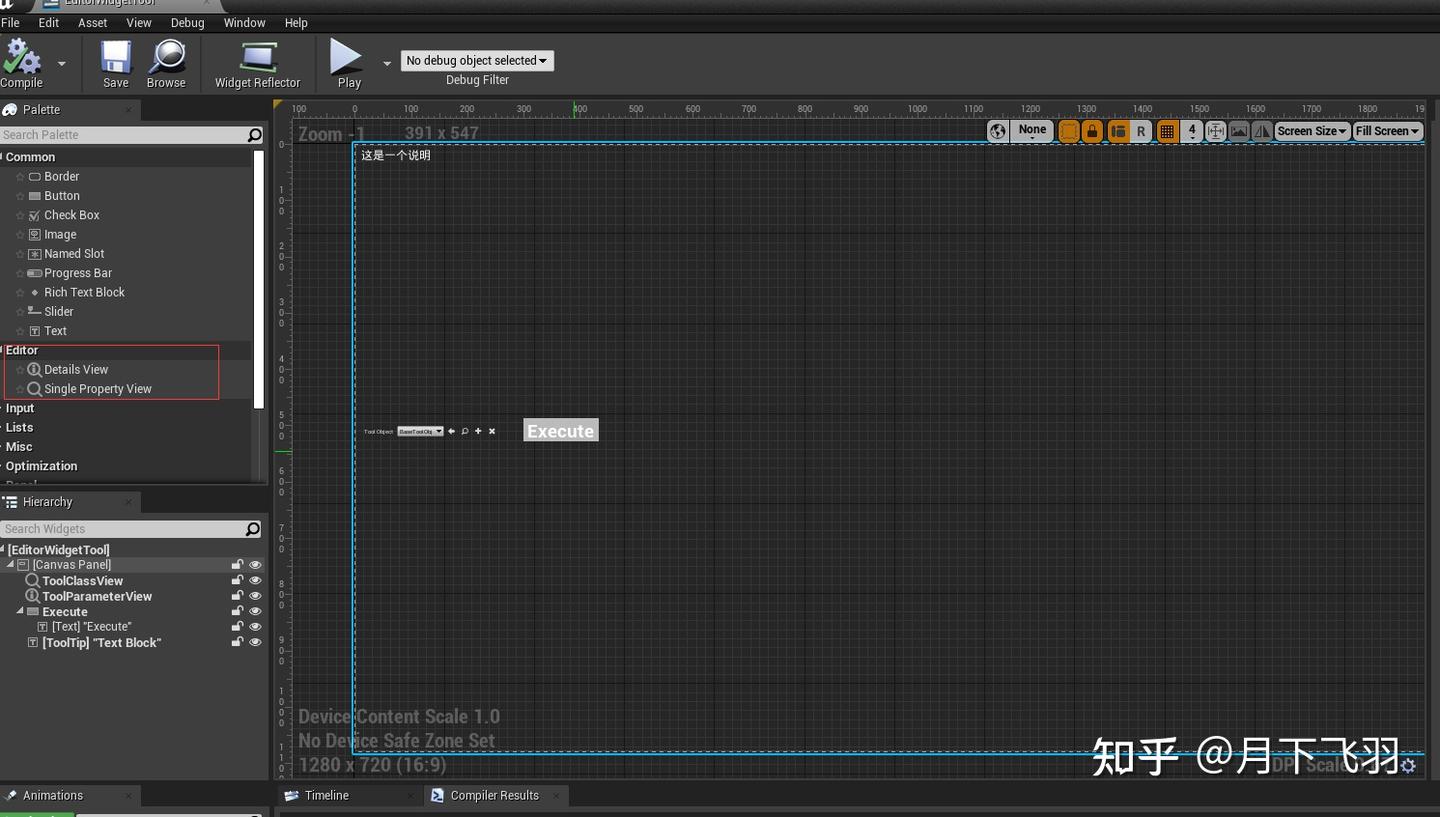Open the Widget Reflector tool
Screen dimensions: 1440x817
(257, 60)
